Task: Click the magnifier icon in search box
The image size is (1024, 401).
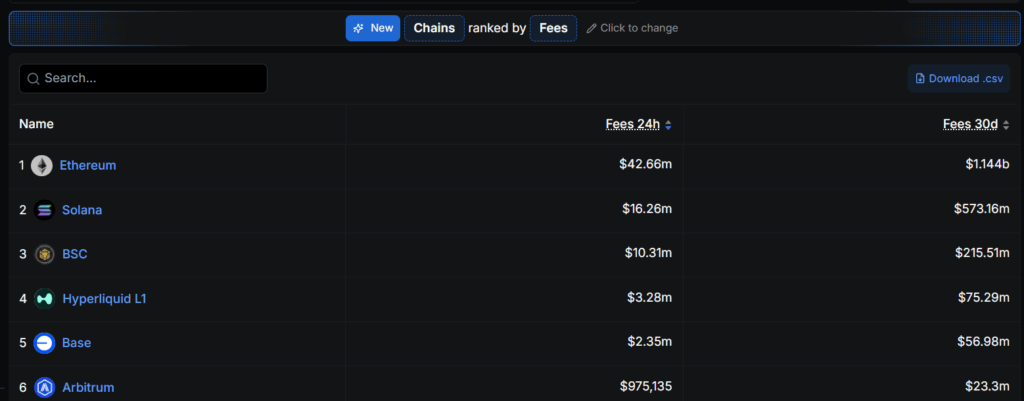Action: [34, 79]
